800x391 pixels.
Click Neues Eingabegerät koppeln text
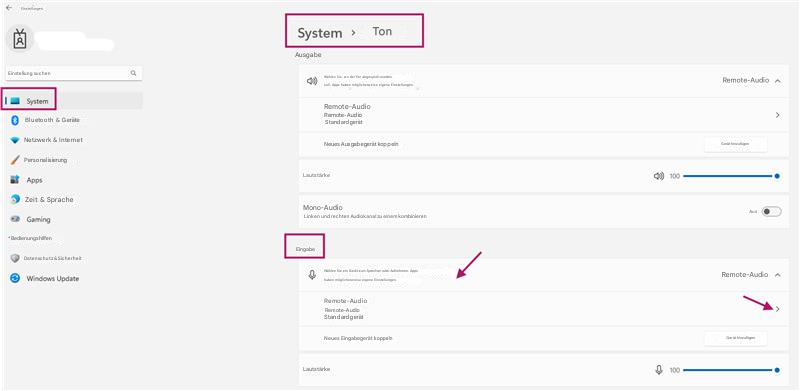point(358,338)
